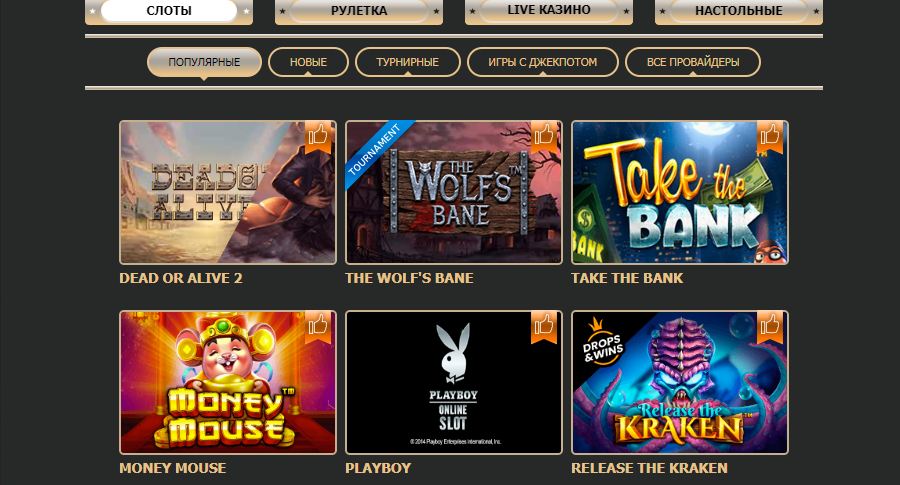Click thumbs-up icon on Money Mouse

[318, 328]
